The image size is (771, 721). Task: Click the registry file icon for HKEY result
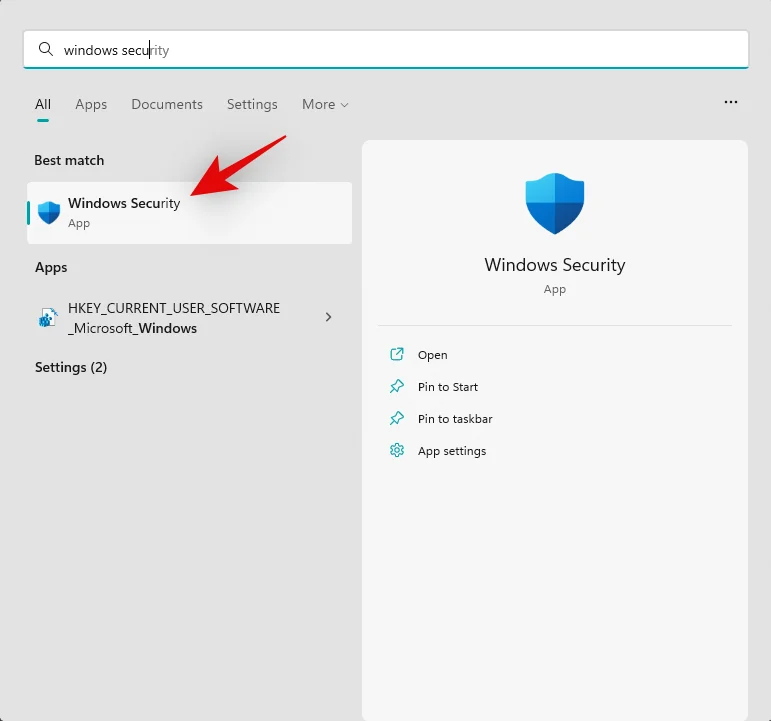(x=48, y=318)
